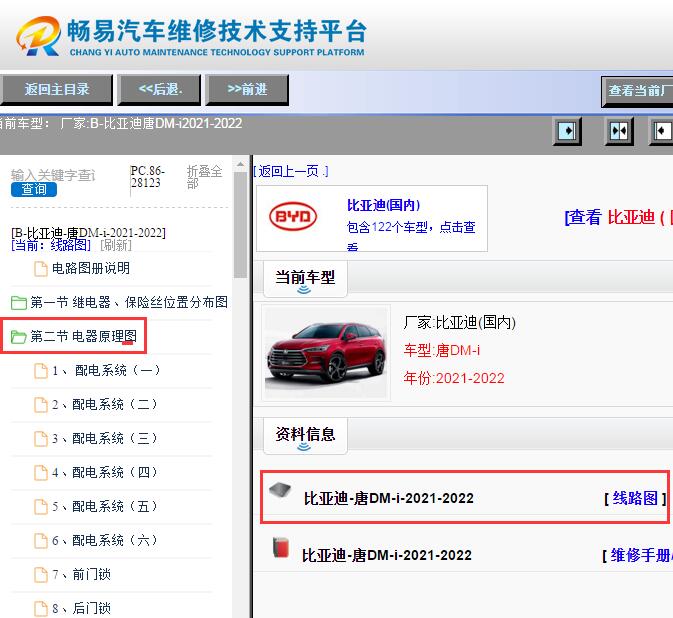
Task: Click the left panel scrollbar thumb
Action: (x=240, y=225)
